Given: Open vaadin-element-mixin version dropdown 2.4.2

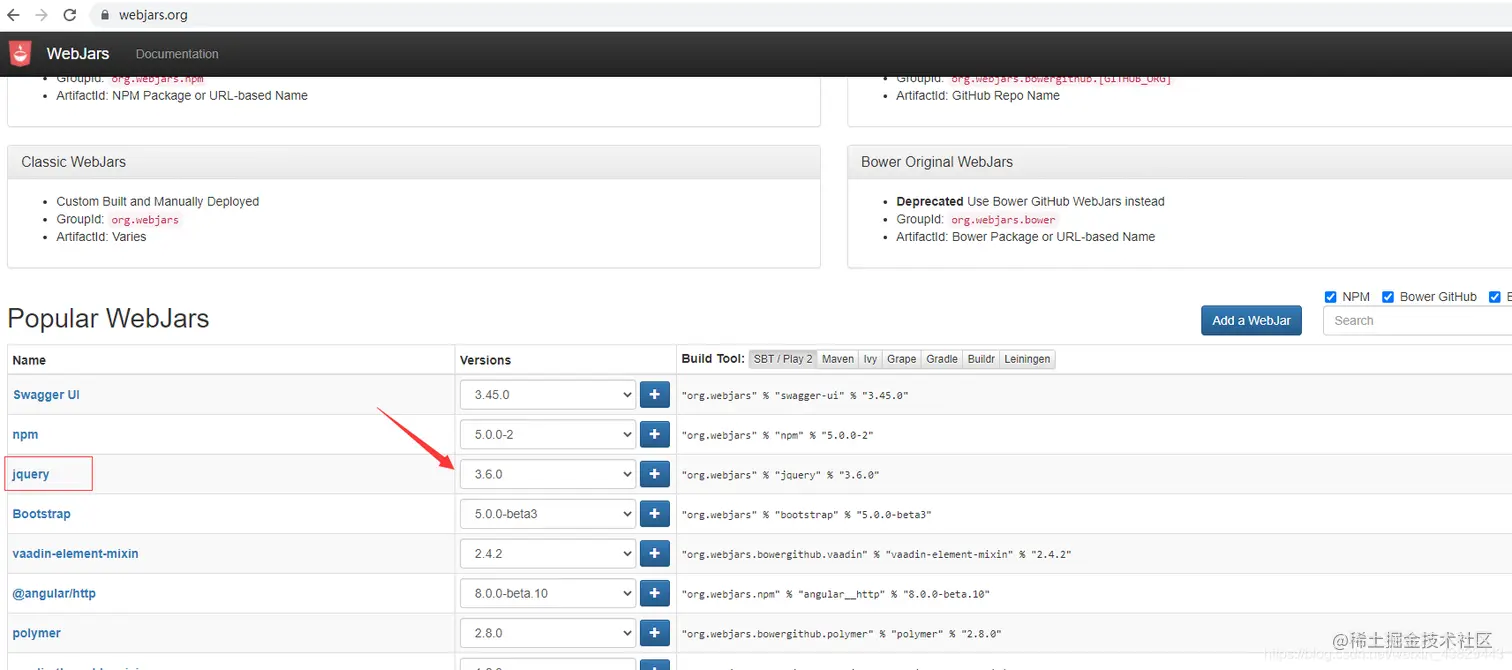Looking at the screenshot, I should click(x=548, y=554).
